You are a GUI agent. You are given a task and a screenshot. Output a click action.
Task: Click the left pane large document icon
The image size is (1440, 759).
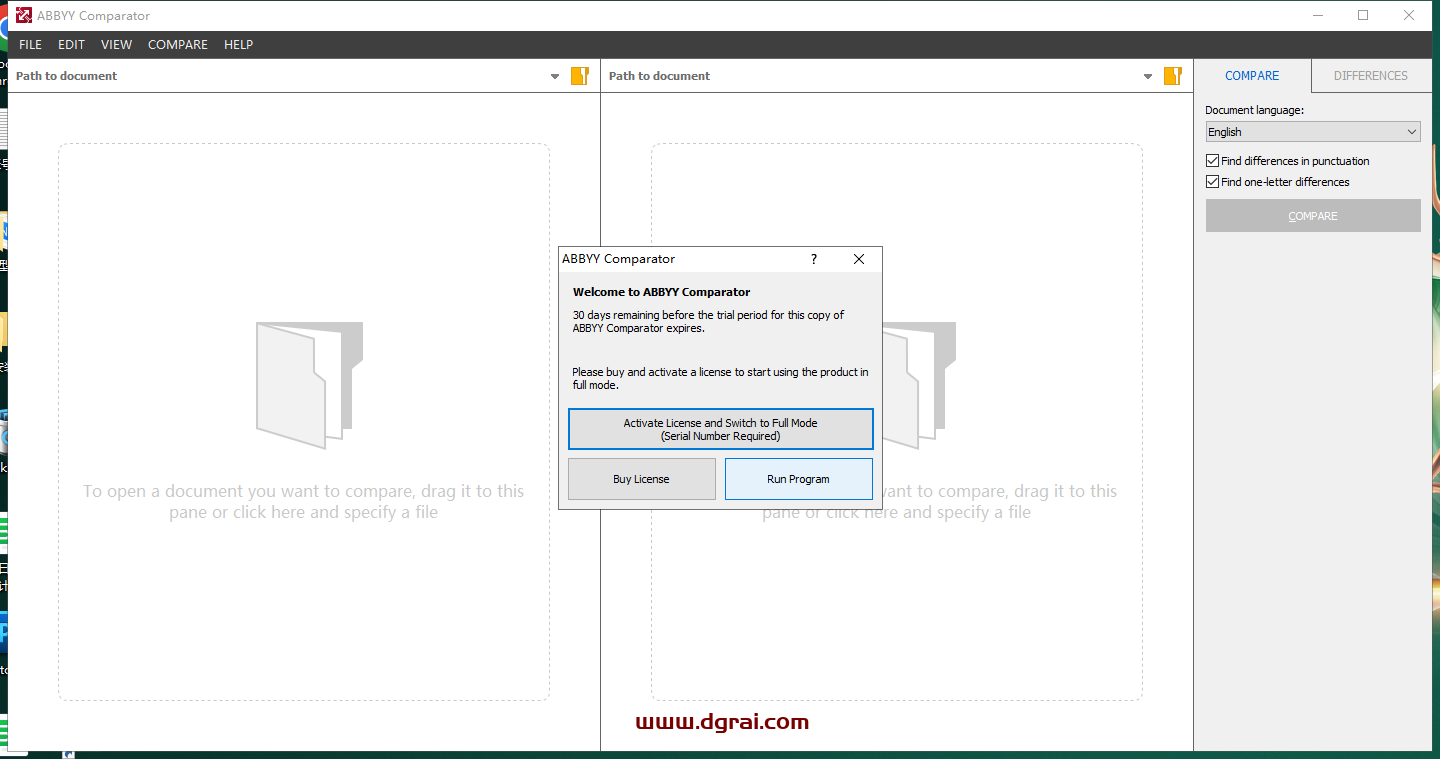pyautogui.click(x=309, y=385)
